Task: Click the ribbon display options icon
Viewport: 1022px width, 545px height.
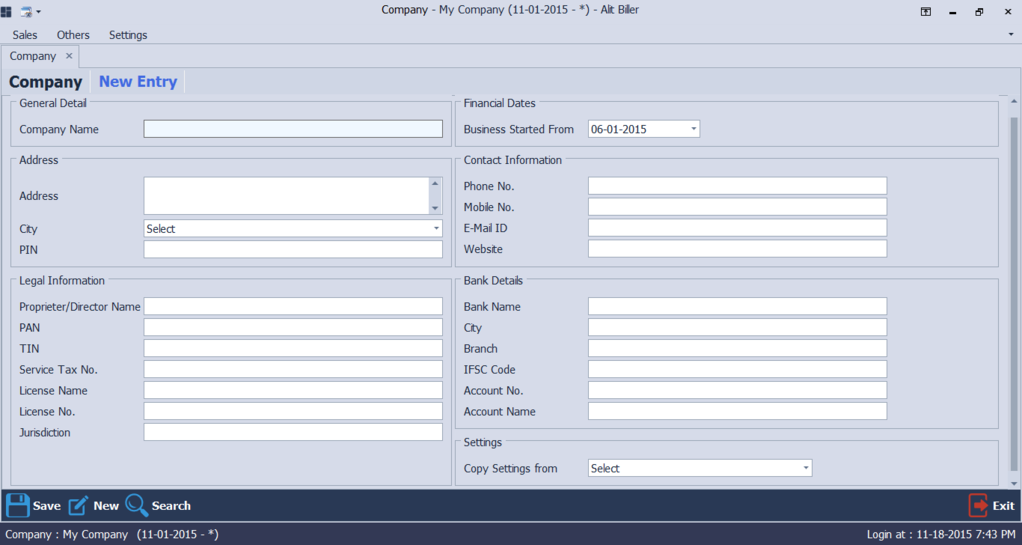Action: click(926, 11)
